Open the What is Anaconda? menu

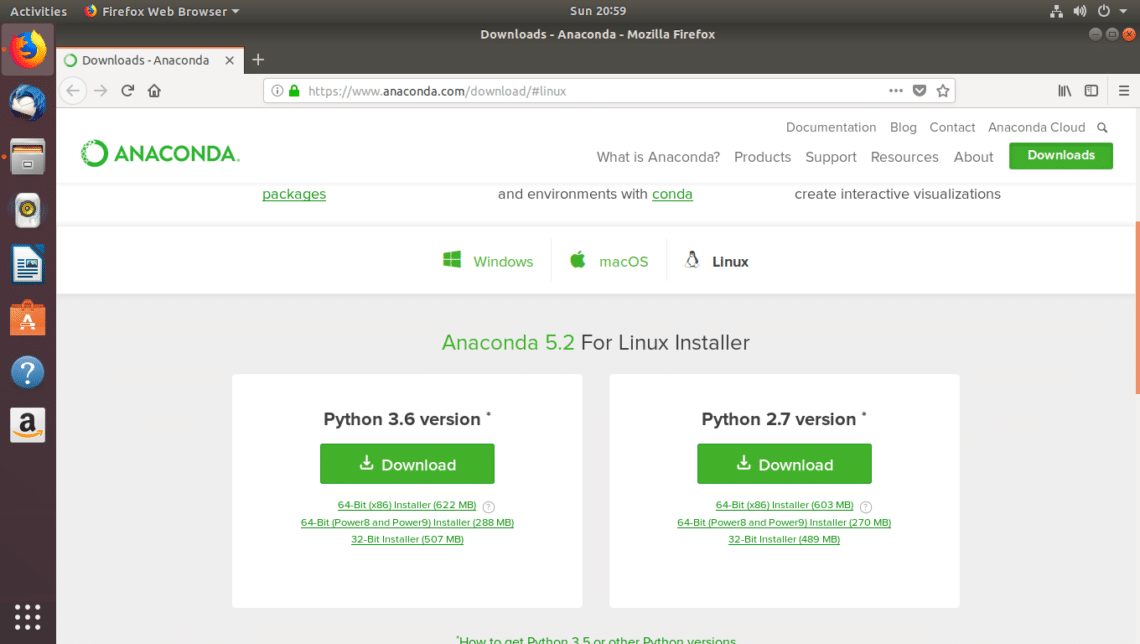[x=658, y=157]
